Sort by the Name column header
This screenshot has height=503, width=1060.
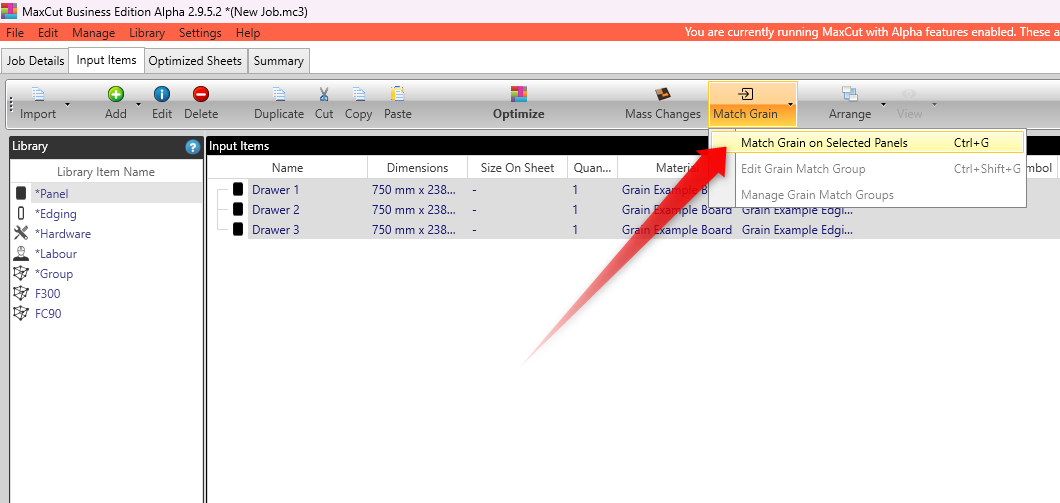287,168
